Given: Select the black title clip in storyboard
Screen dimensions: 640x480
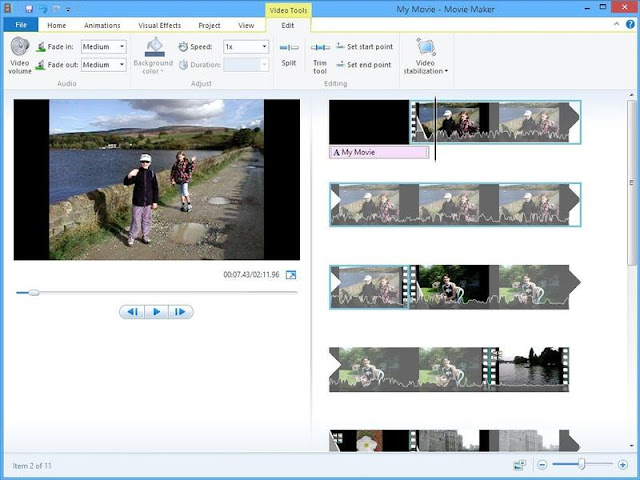Looking at the screenshot, I should (x=369, y=122).
